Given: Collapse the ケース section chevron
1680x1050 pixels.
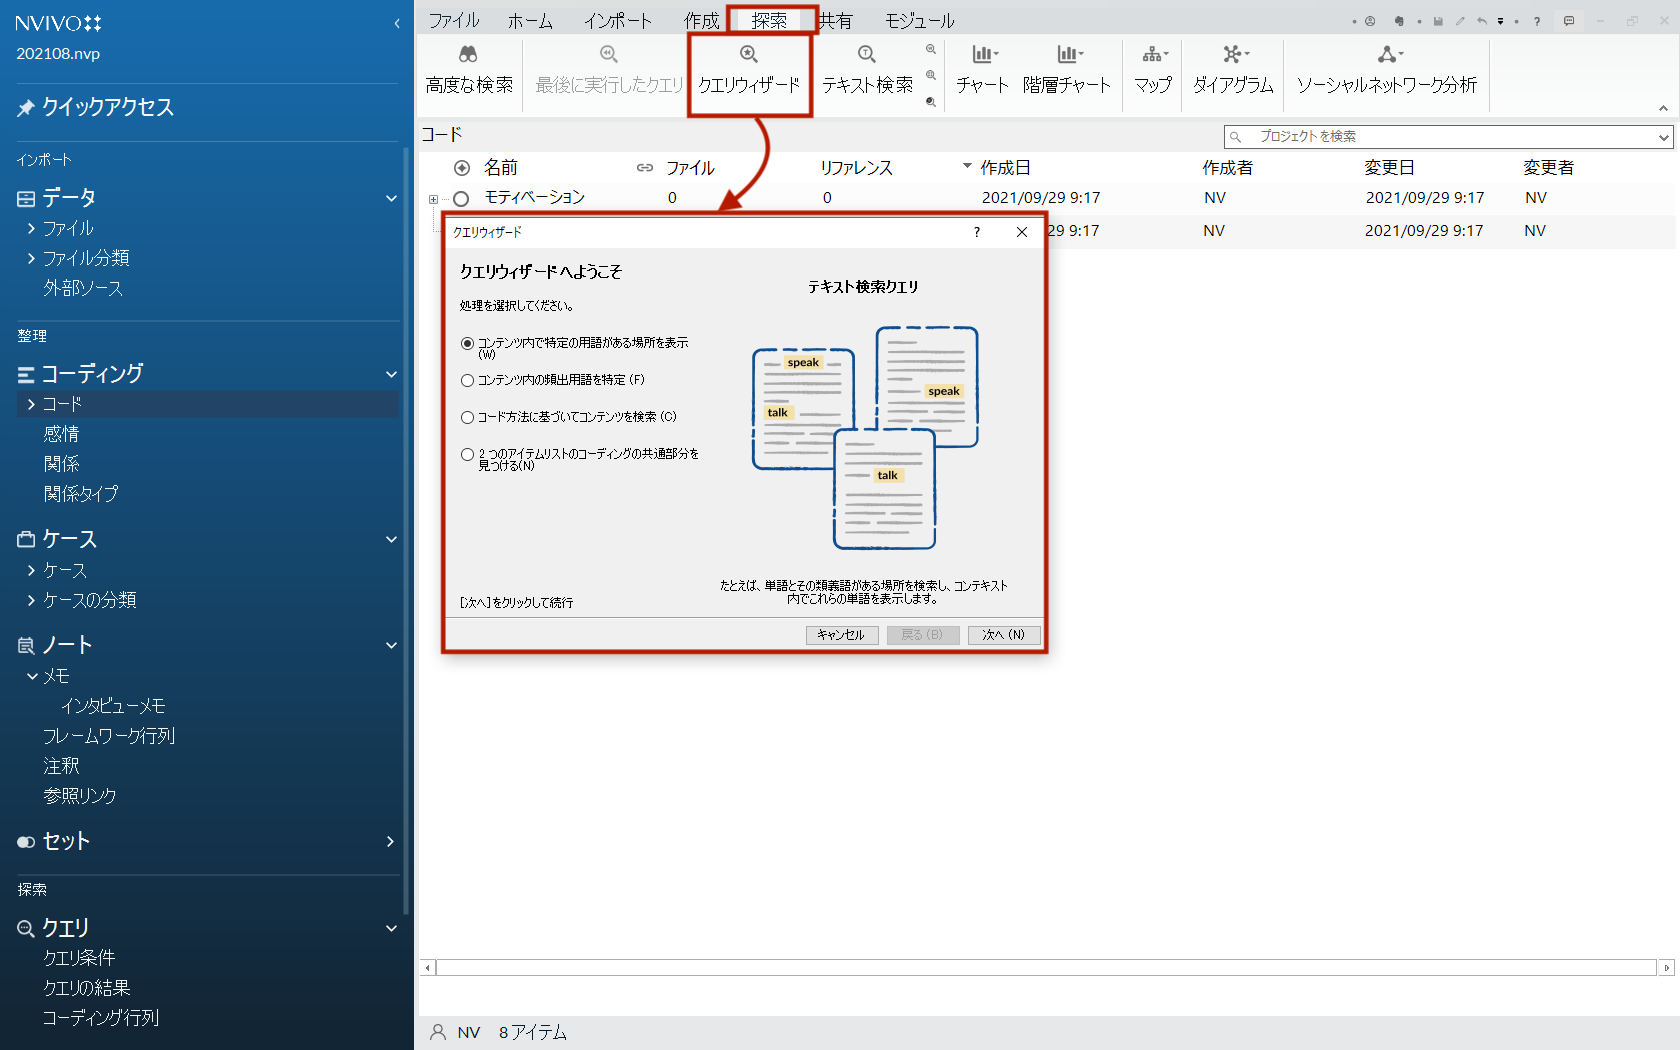Looking at the screenshot, I should click(x=392, y=539).
